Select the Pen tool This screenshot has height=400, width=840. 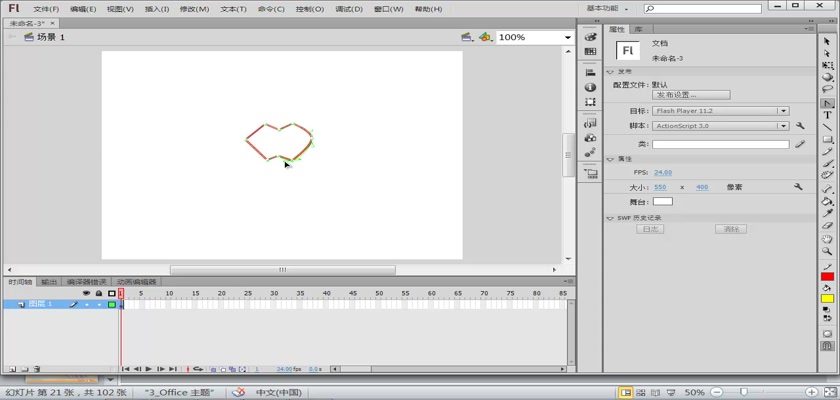pyautogui.click(x=827, y=103)
